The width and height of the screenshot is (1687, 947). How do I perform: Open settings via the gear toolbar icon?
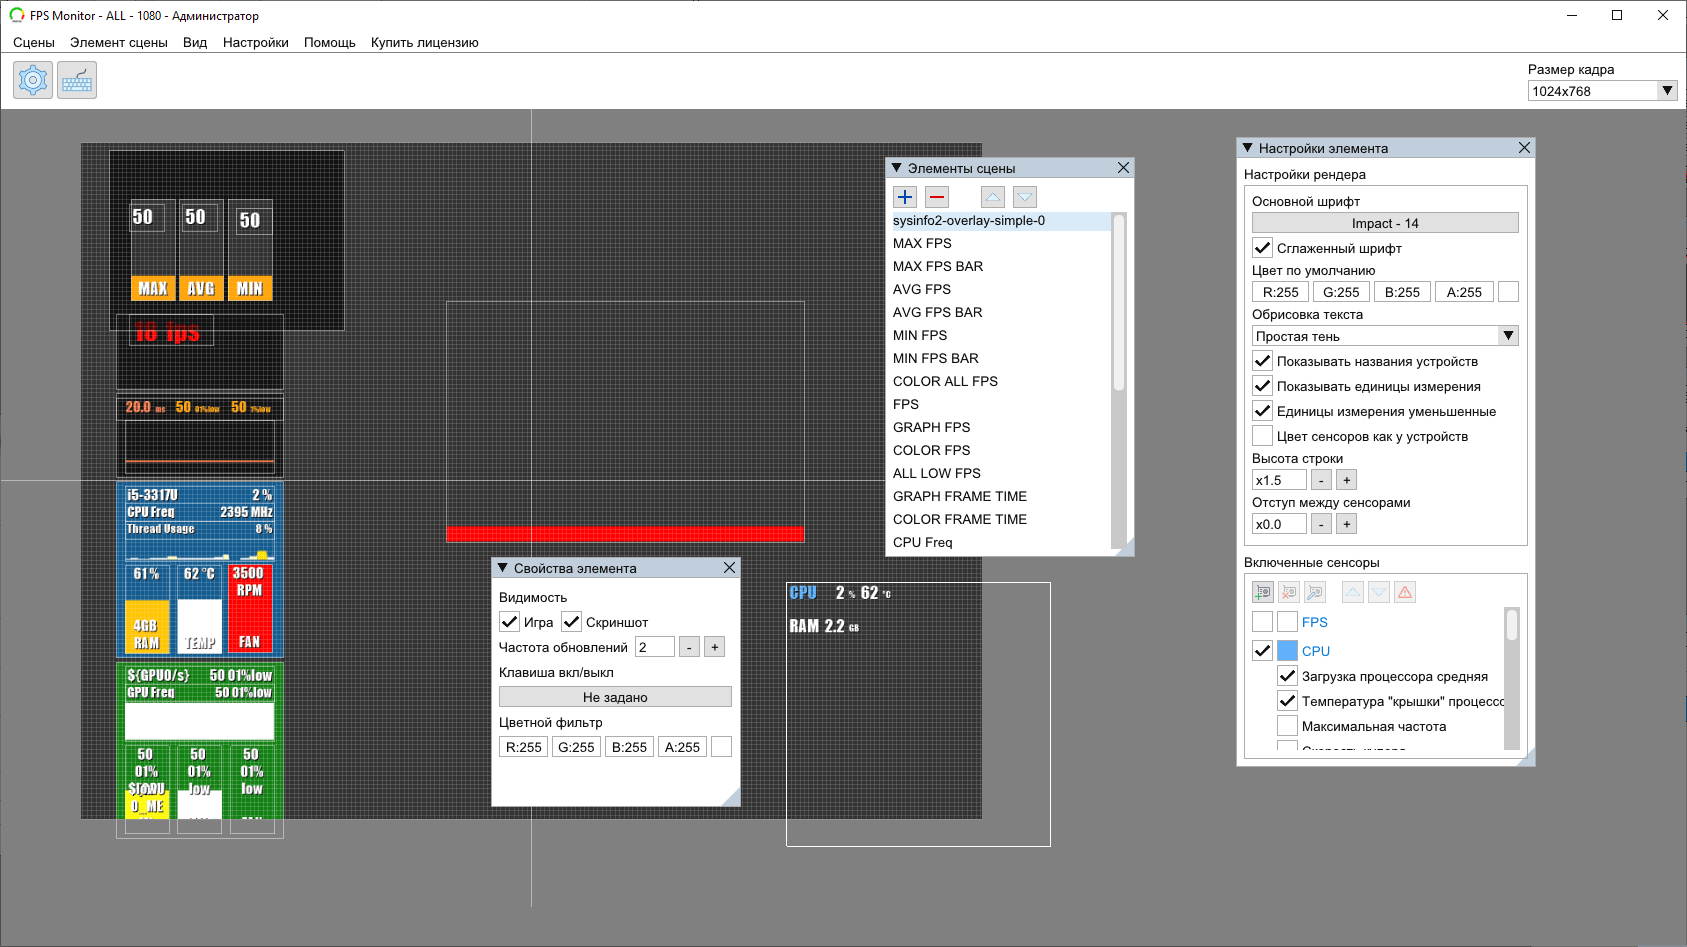coord(33,80)
